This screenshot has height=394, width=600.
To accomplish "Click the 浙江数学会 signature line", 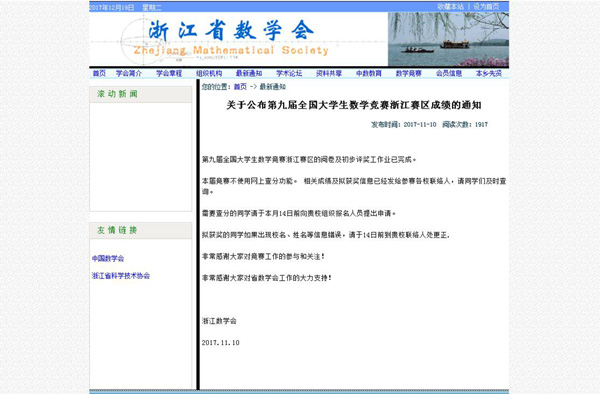I will coord(219,321).
